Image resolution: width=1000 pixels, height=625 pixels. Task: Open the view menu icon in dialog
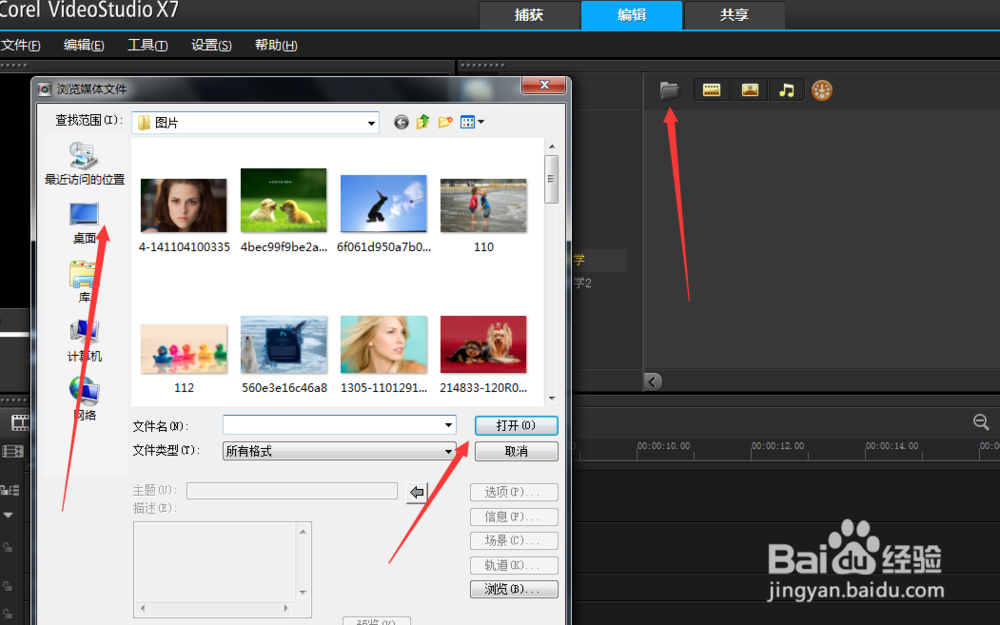coord(472,122)
